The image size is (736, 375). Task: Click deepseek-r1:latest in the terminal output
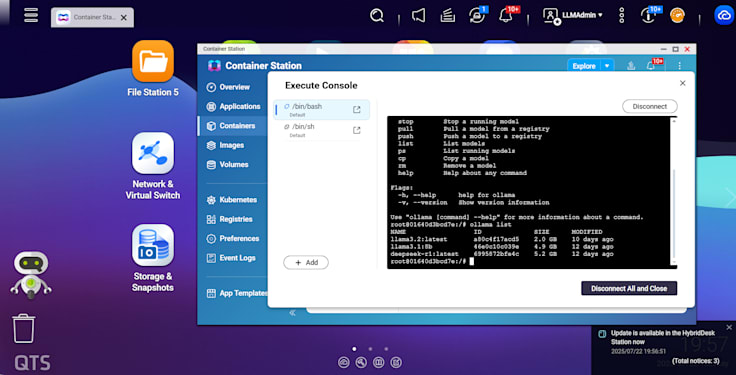(x=421, y=254)
